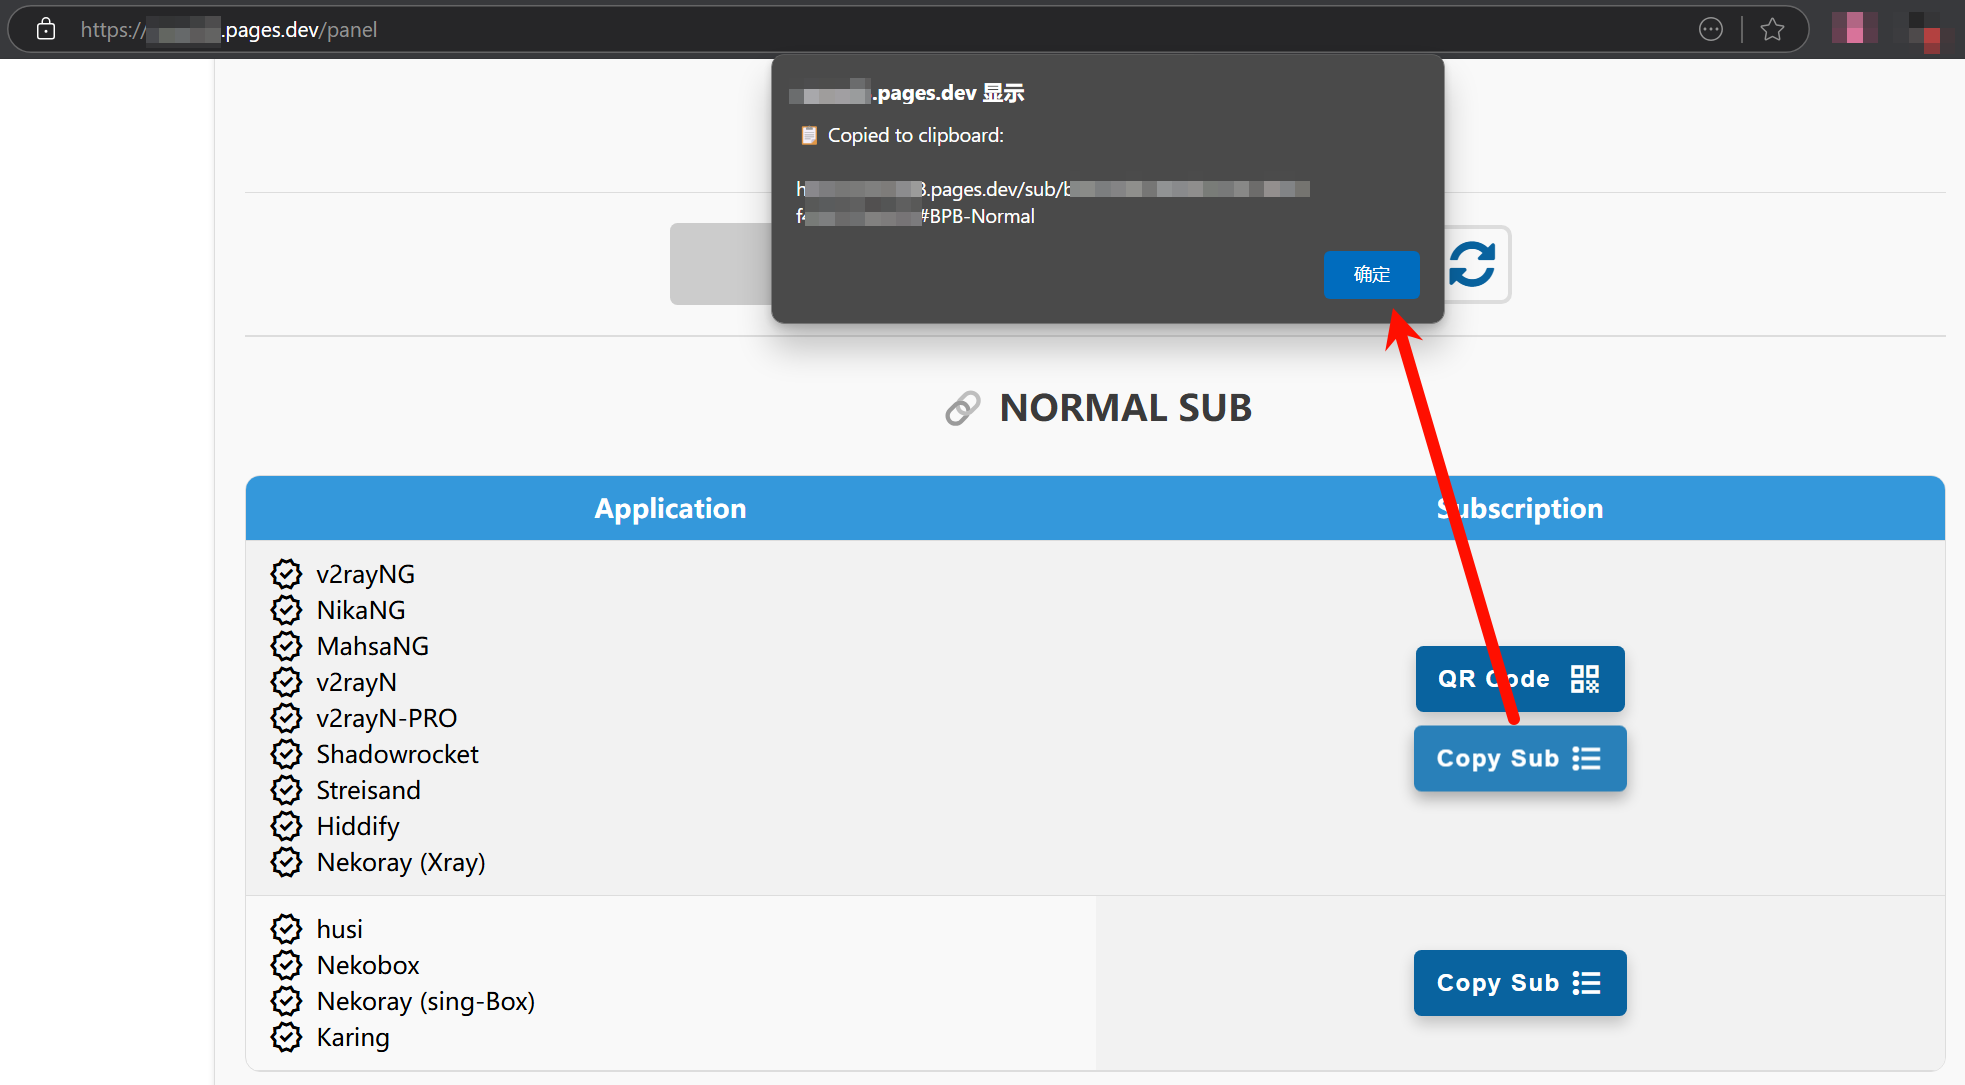Click Copy Sub for v2rayNG group
The width and height of the screenshot is (1965, 1085).
1519,759
